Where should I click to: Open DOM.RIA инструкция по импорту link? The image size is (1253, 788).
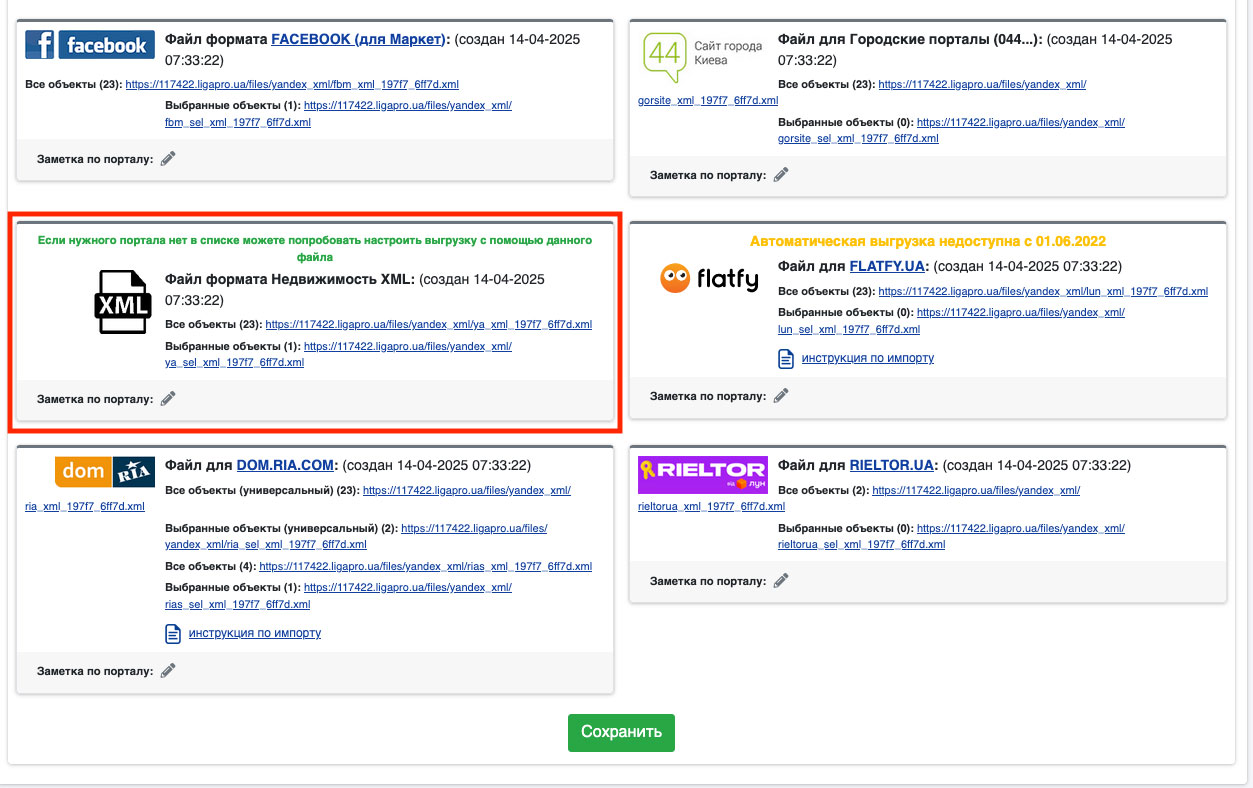(254, 633)
